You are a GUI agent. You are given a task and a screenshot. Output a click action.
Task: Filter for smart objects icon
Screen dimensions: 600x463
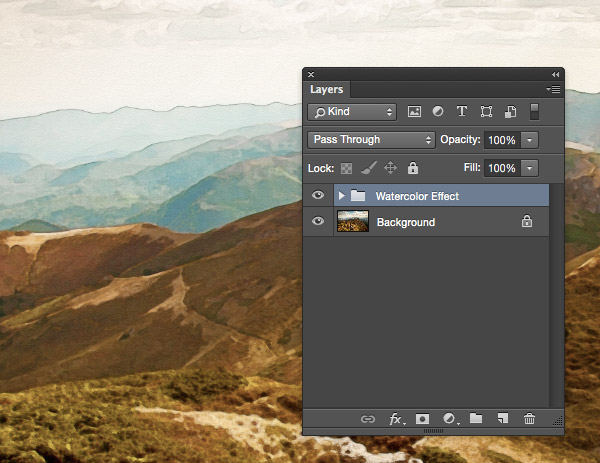[x=510, y=112]
